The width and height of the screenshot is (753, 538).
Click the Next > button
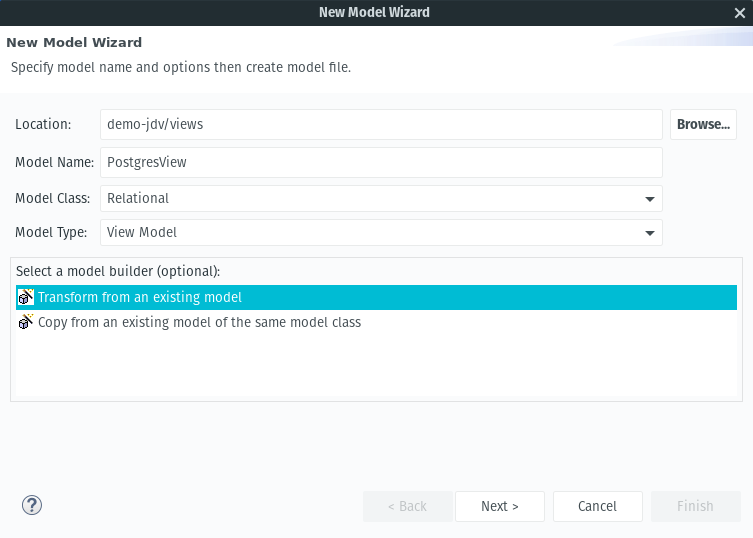[500, 506]
